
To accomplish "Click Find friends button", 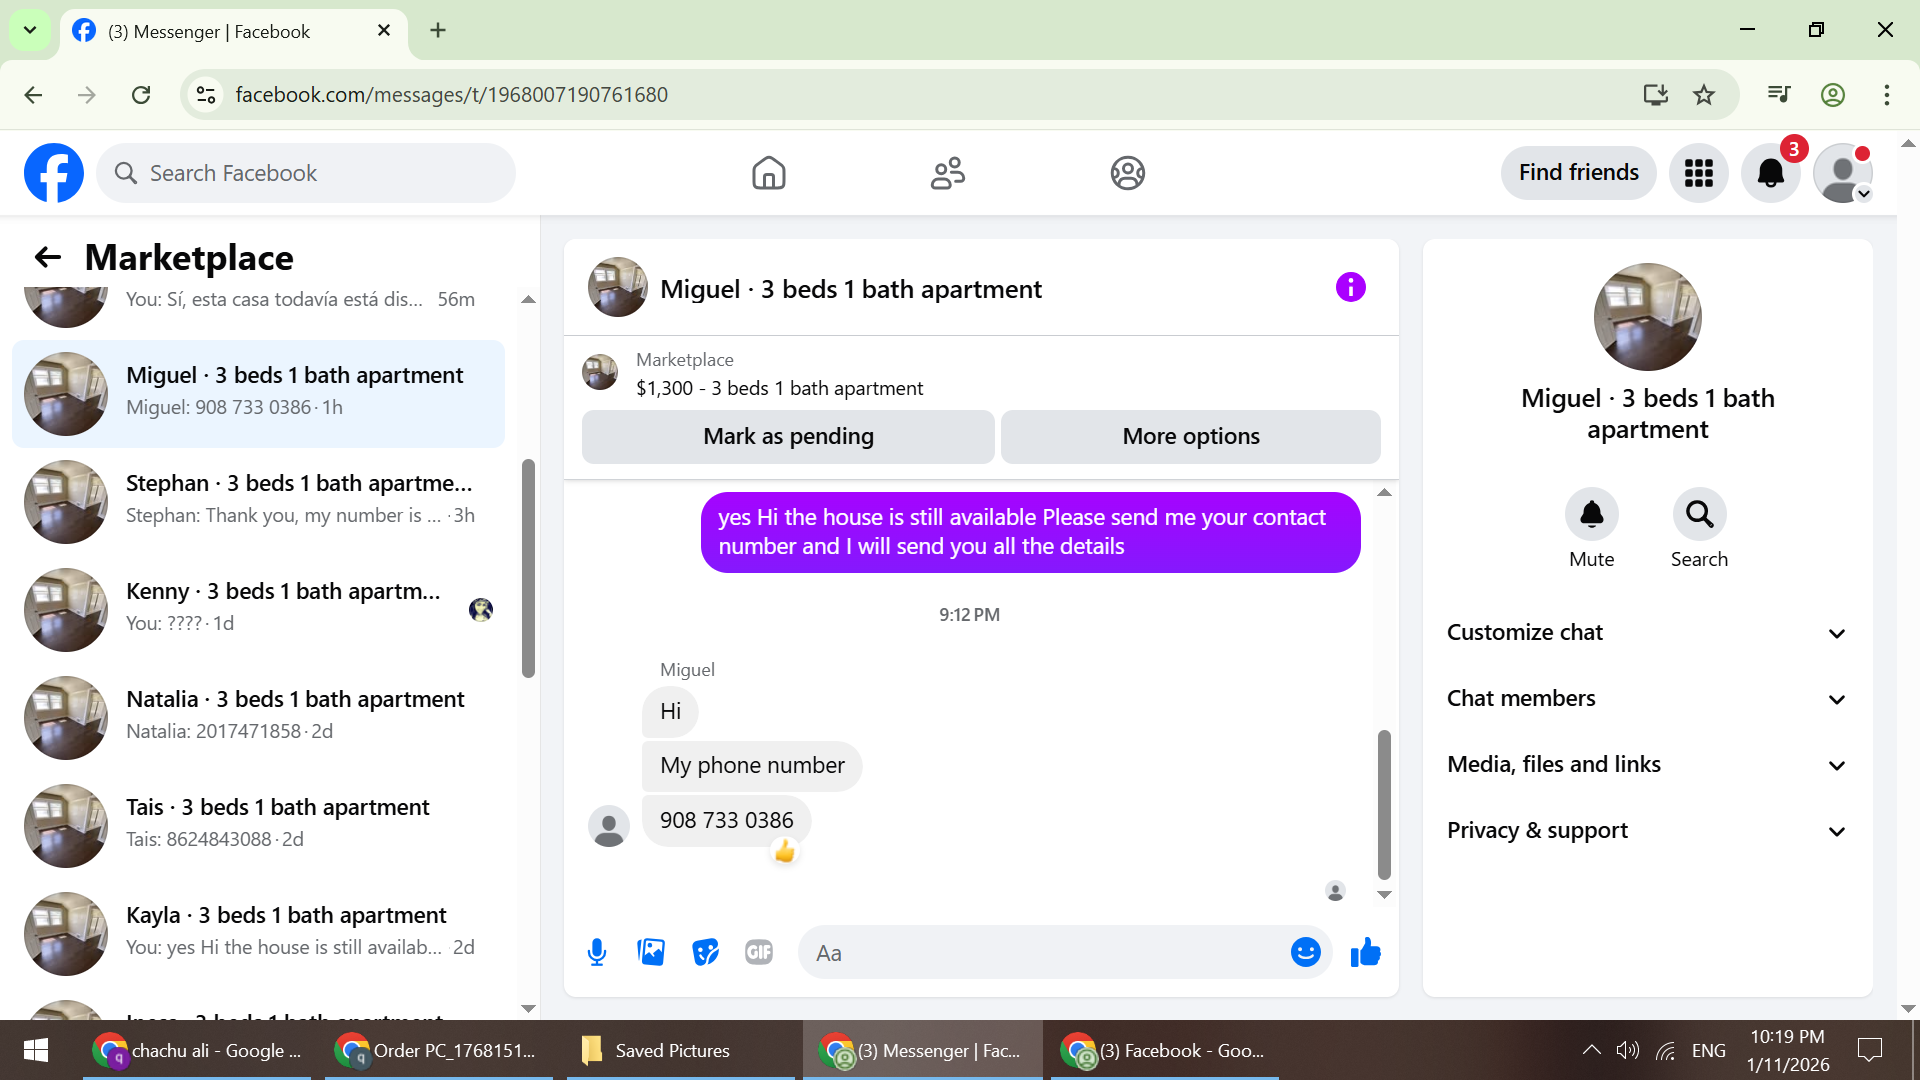I will (1578, 173).
